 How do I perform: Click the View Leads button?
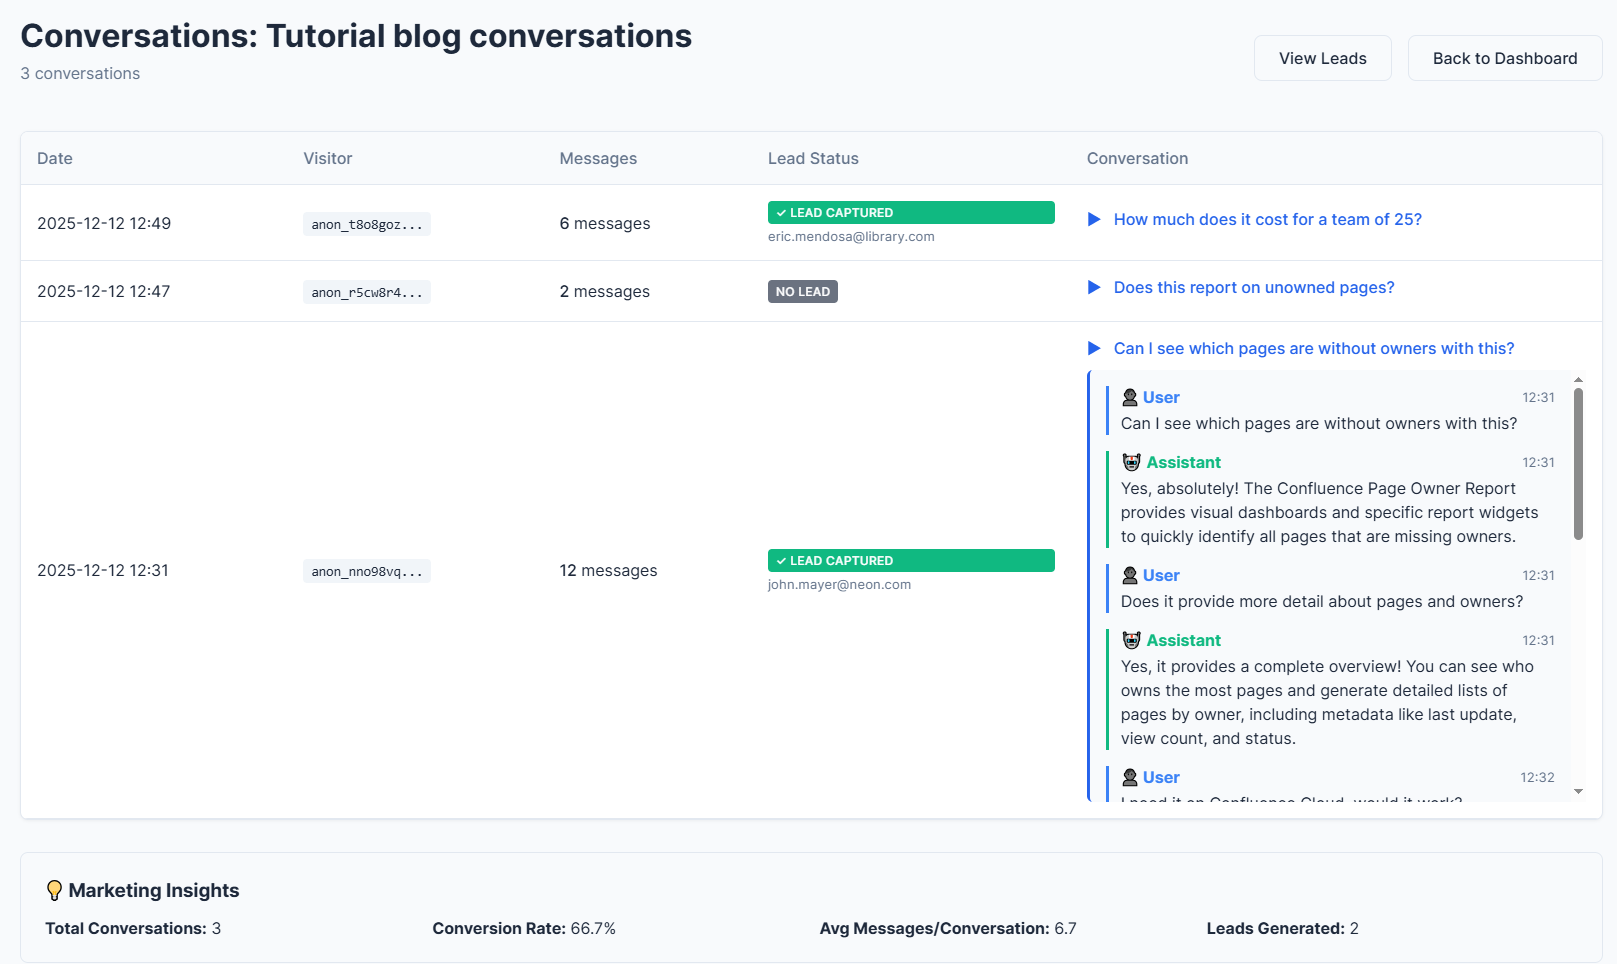[x=1322, y=57]
